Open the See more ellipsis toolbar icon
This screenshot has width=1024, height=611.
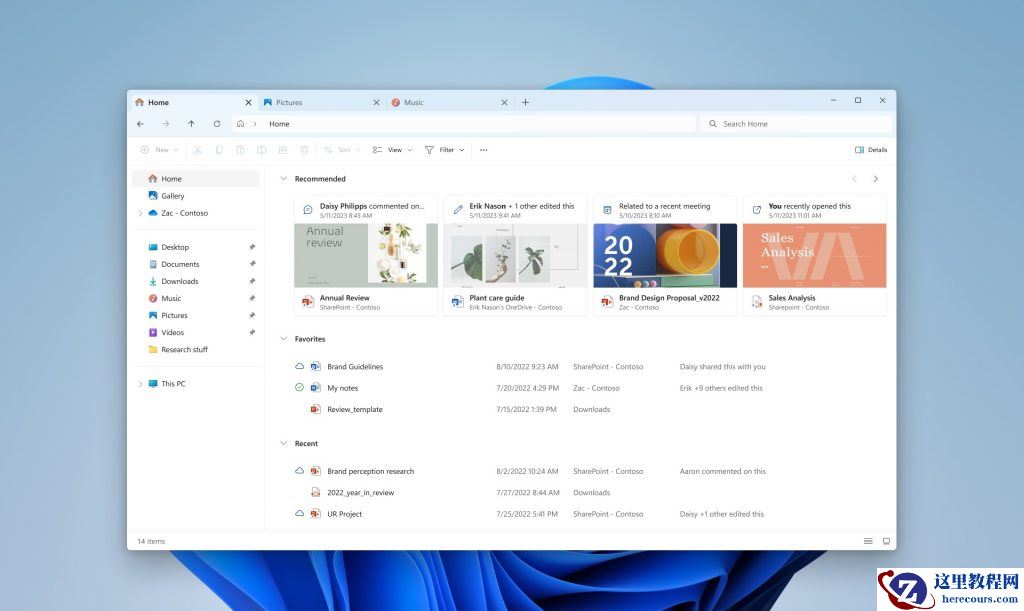click(x=484, y=149)
